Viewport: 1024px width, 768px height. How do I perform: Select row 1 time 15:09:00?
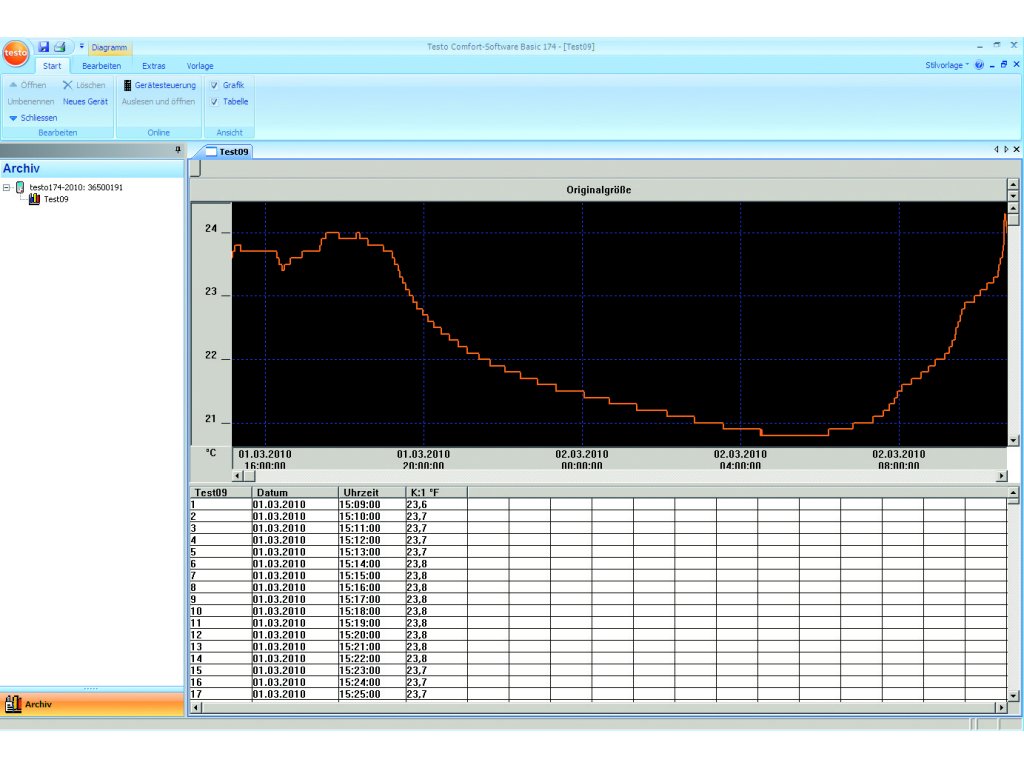pyautogui.click(x=372, y=504)
